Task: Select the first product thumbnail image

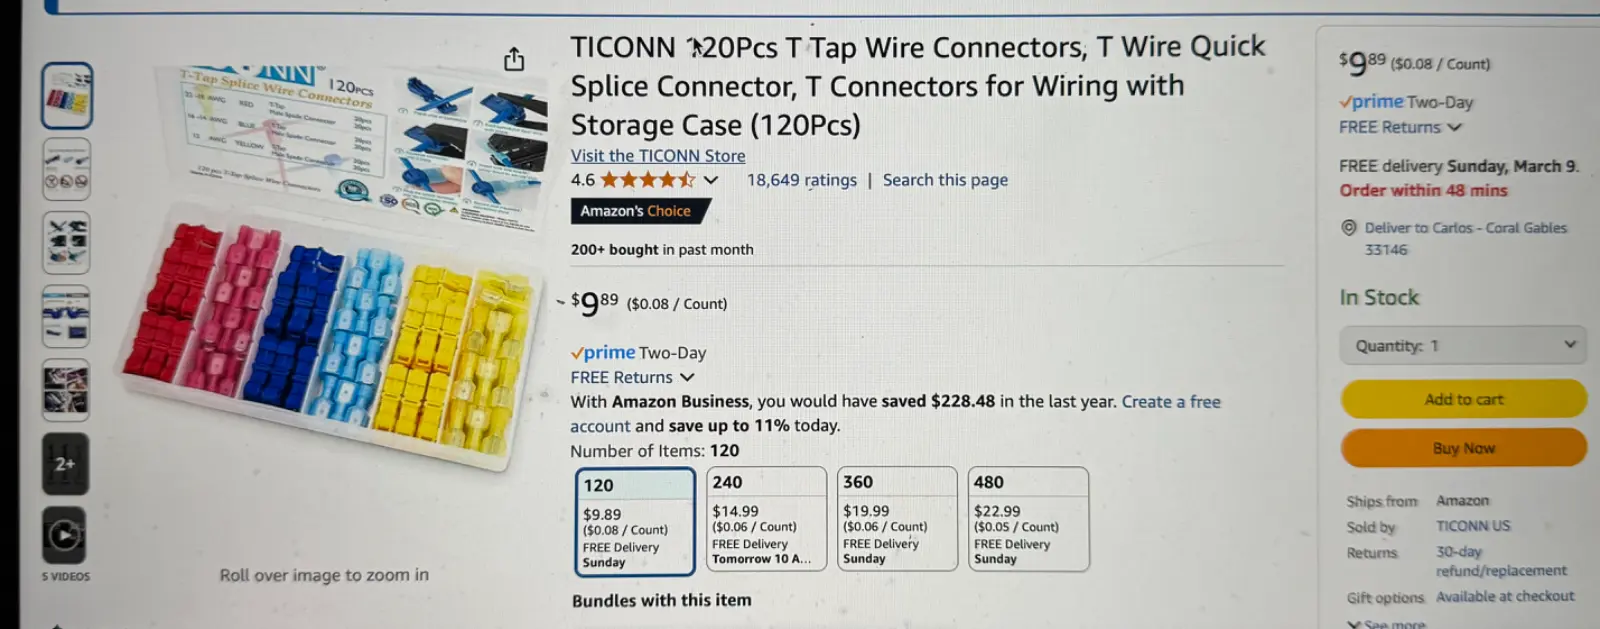Action: click(67, 96)
